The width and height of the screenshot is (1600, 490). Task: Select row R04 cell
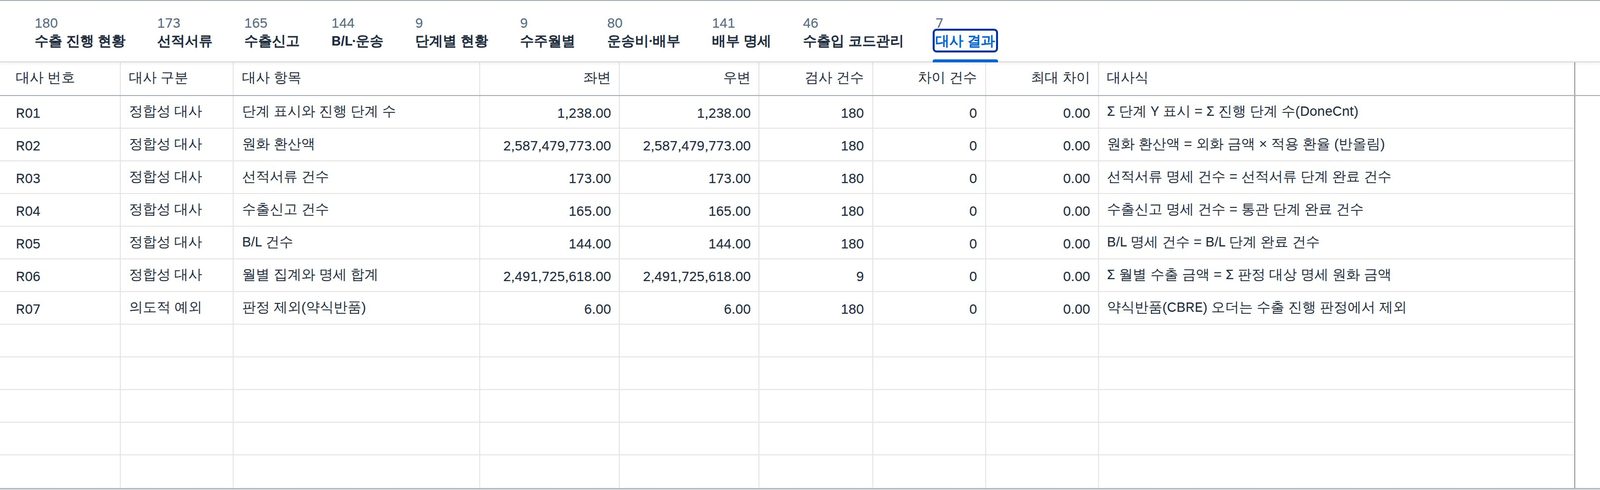point(60,210)
